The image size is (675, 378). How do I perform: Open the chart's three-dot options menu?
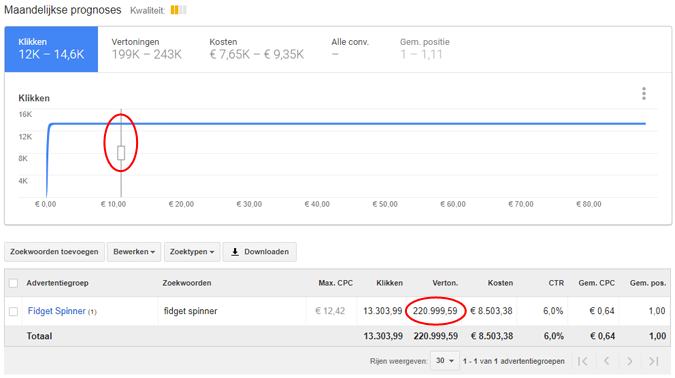click(x=644, y=93)
